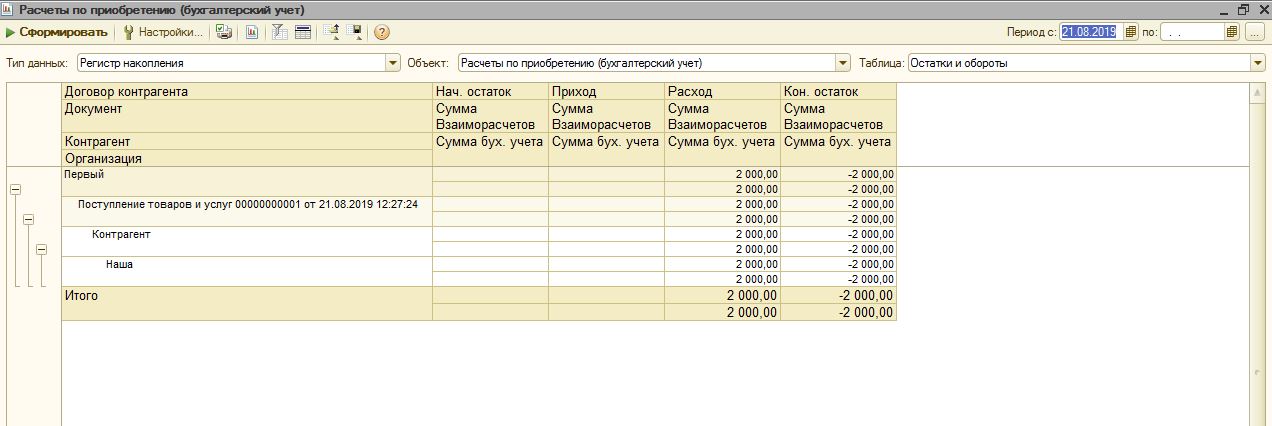Image resolution: width=1272 pixels, height=426 pixels.
Task: Select the Поступление товаров и услуг row
Action: (247, 204)
